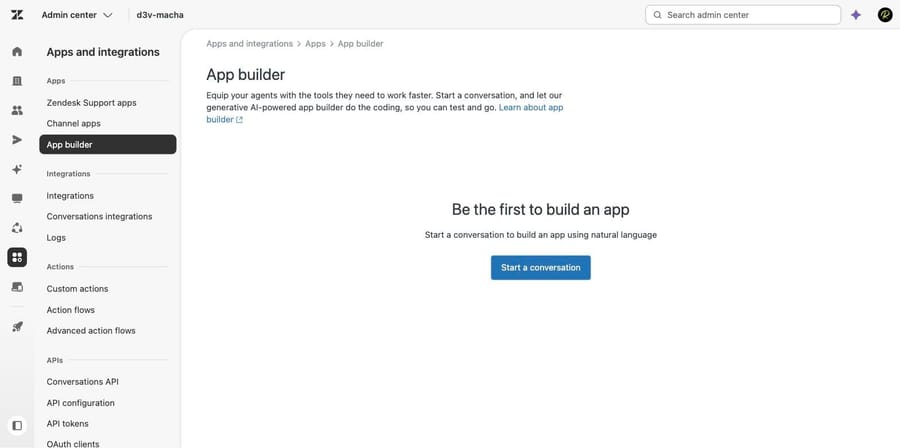This screenshot has width=900, height=448.
Task: Open the Channels arrow icon
Action: point(17,140)
